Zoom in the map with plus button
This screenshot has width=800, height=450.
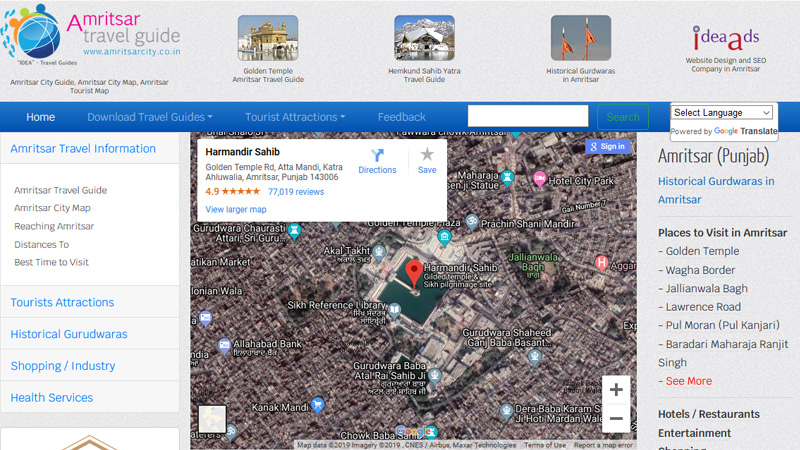click(616, 390)
